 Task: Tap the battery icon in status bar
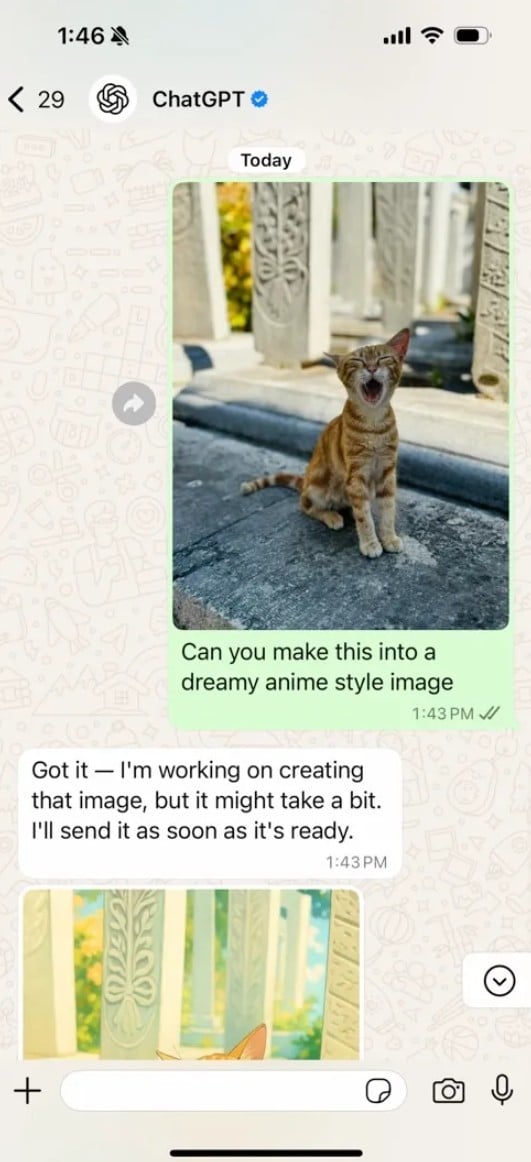pos(472,35)
